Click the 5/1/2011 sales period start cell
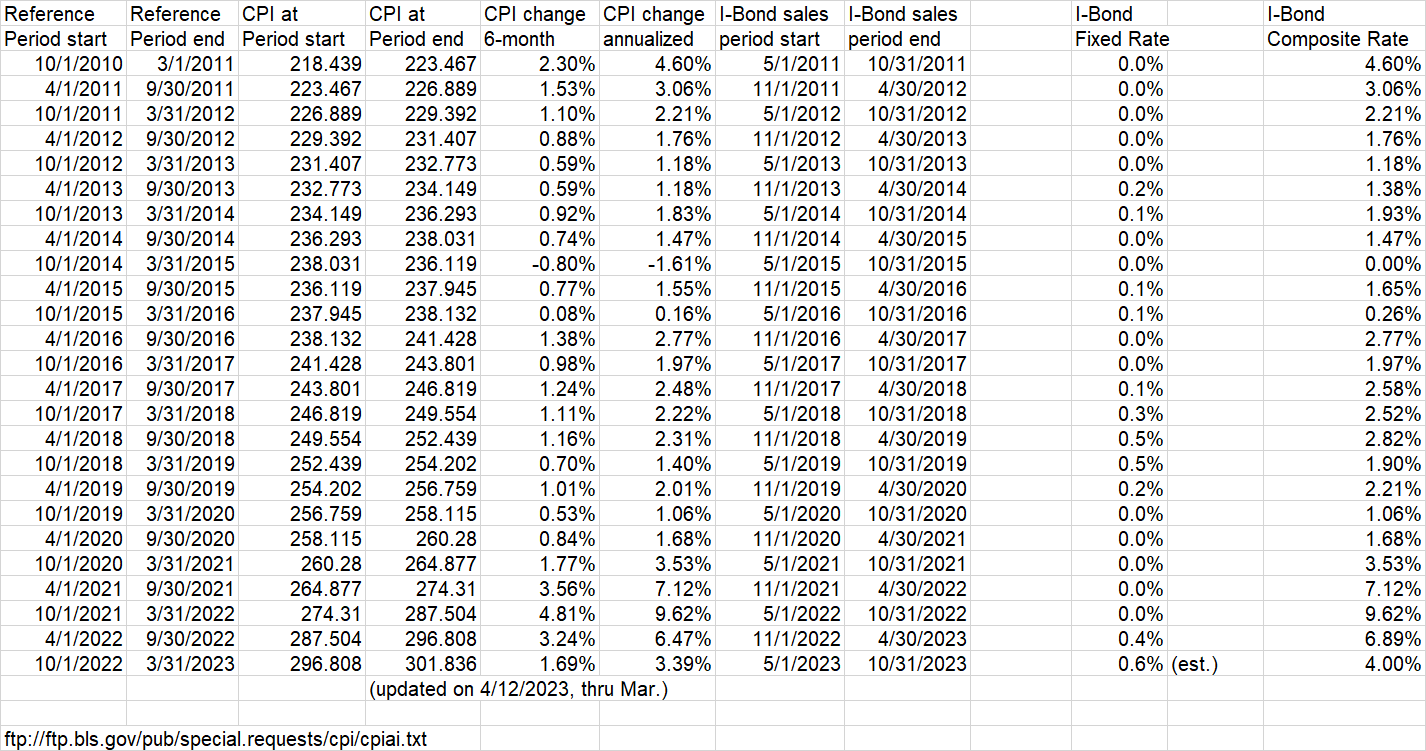The width and height of the screenshot is (1426, 751). coord(780,64)
